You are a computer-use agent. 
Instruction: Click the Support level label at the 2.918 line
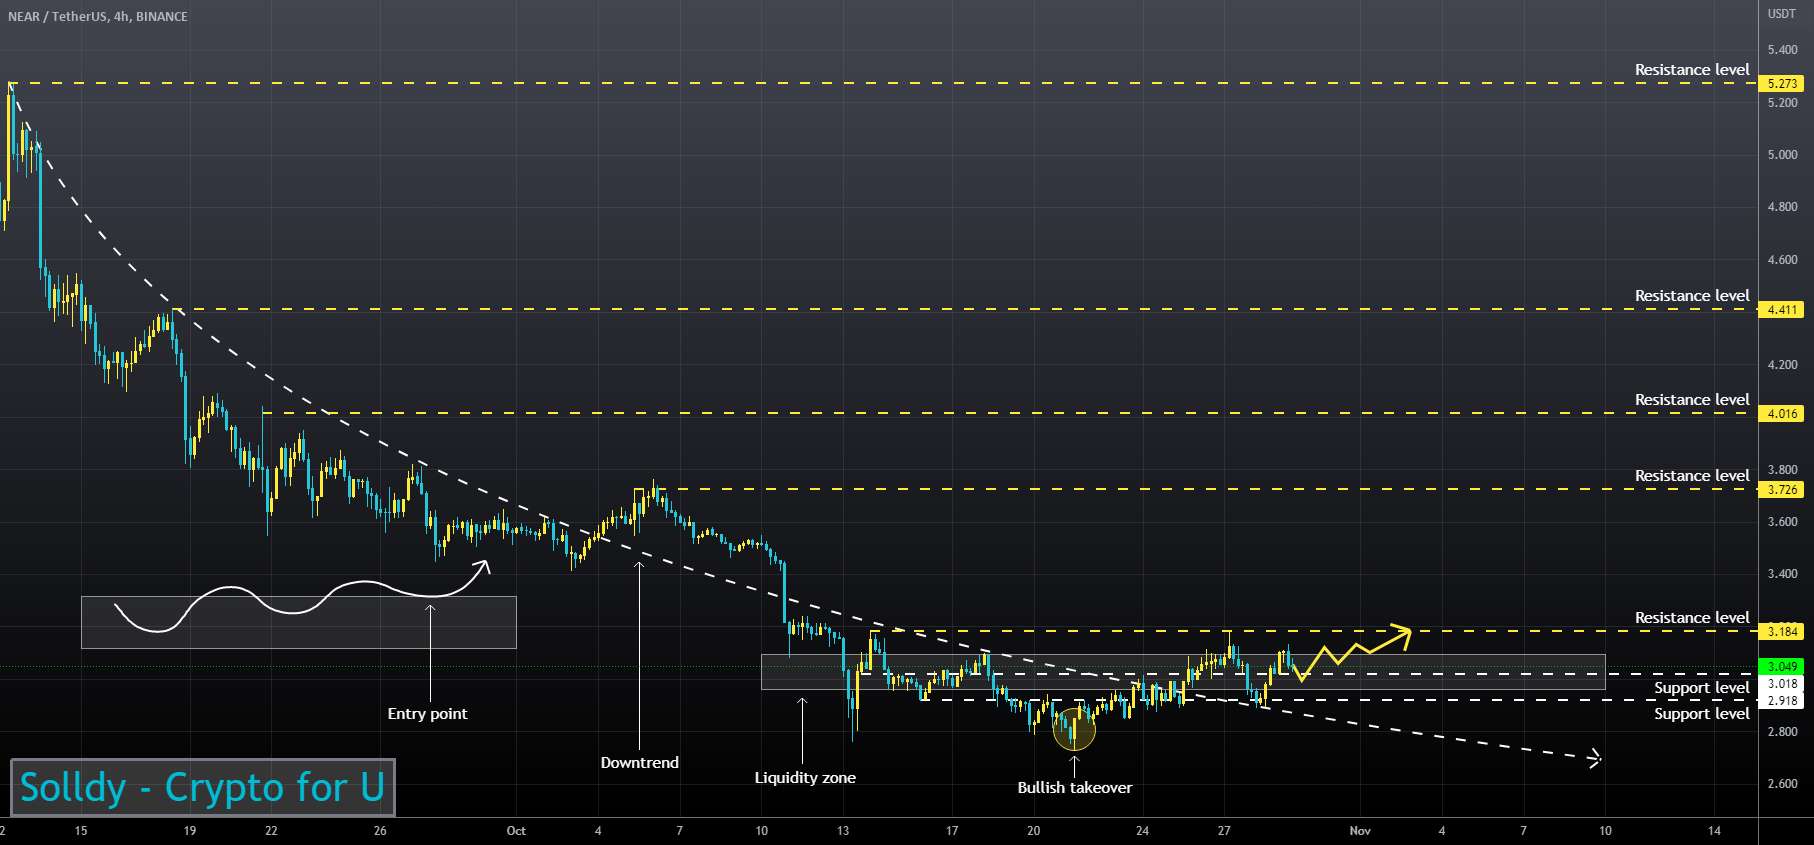pos(1701,714)
